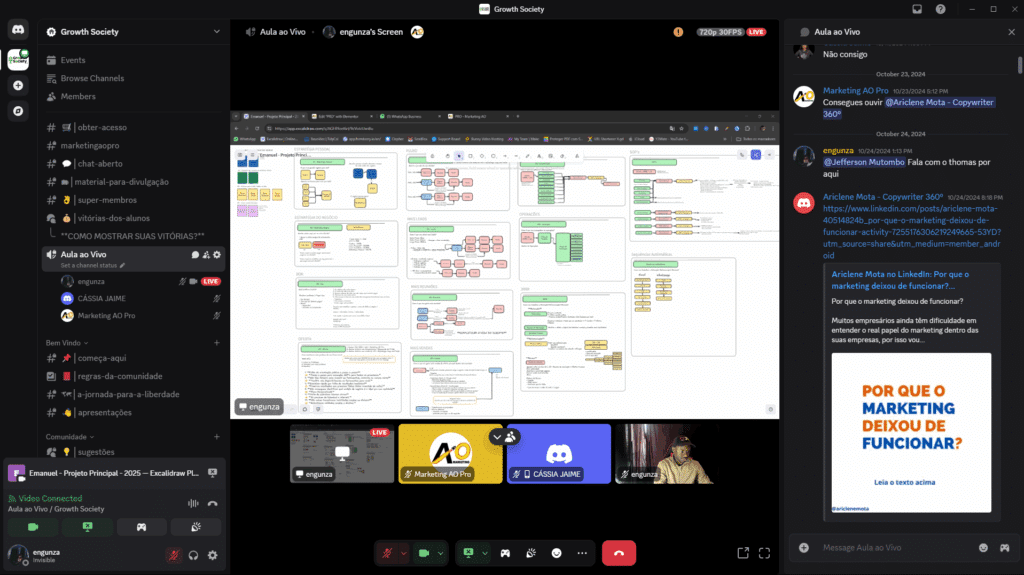Toggle screen share in bottom call bar
The width and height of the screenshot is (1024, 575).
pyautogui.click(x=468, y=553)
